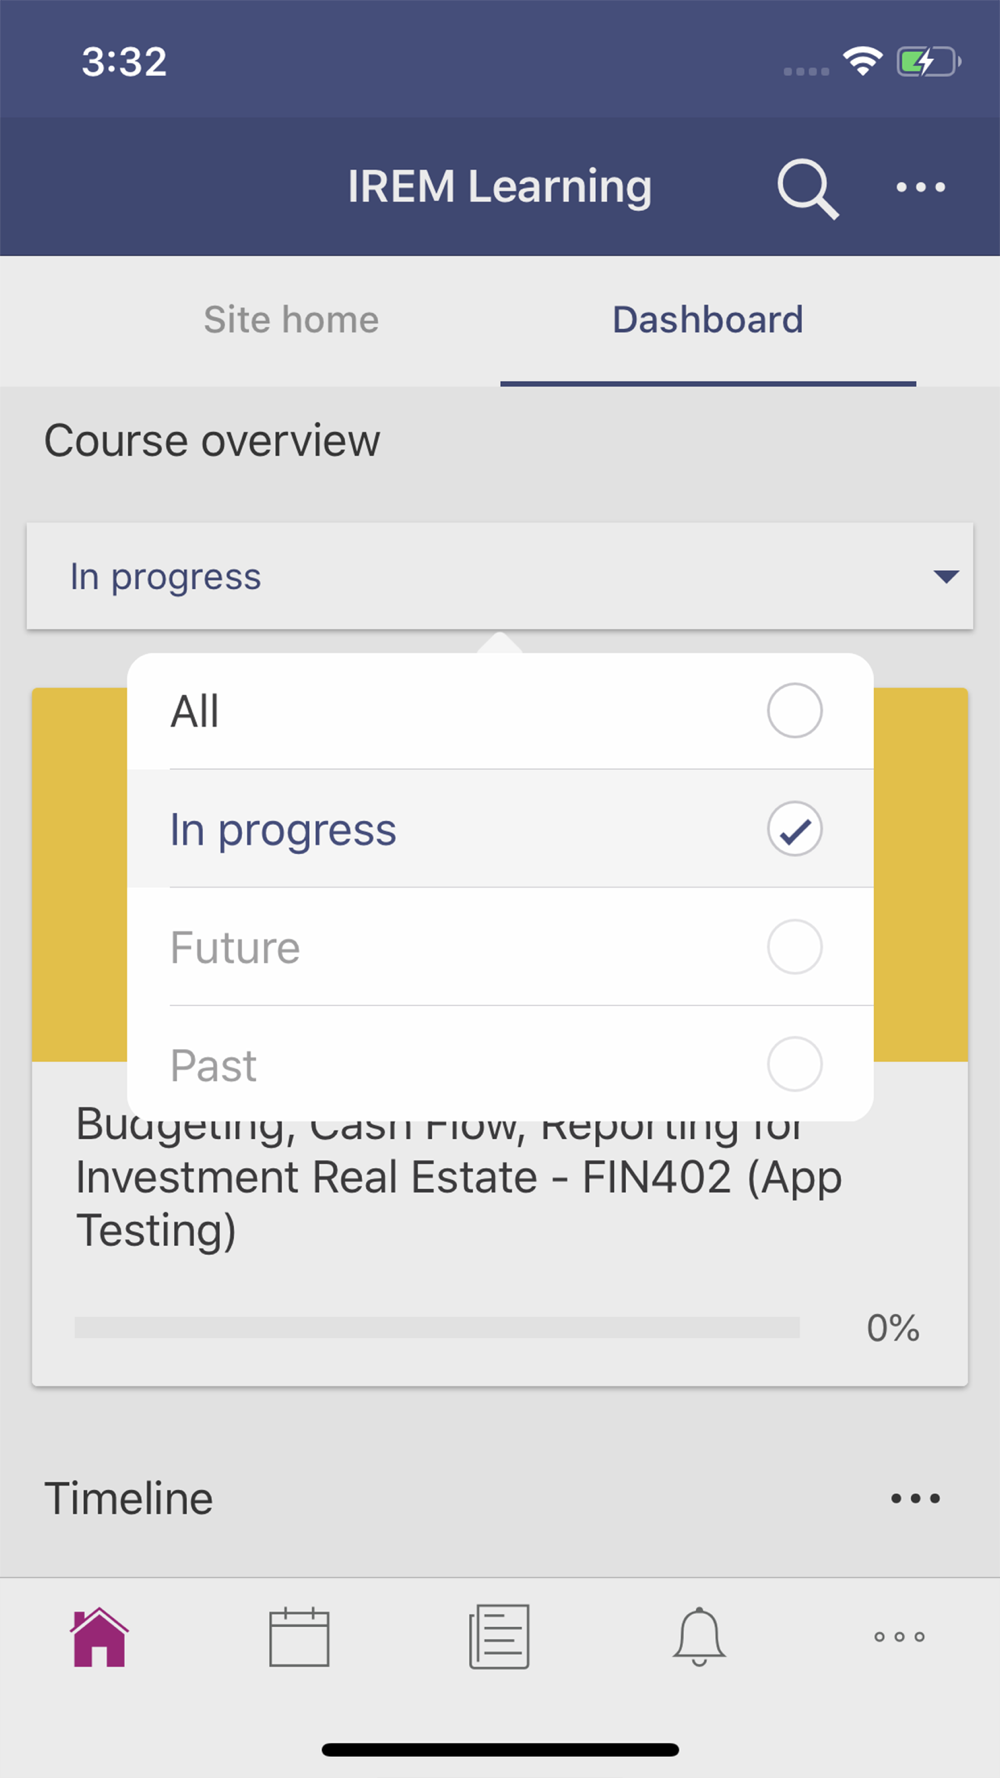Switch to the Site home tab
1000x1778 pixels.
(x=291, y=320)
